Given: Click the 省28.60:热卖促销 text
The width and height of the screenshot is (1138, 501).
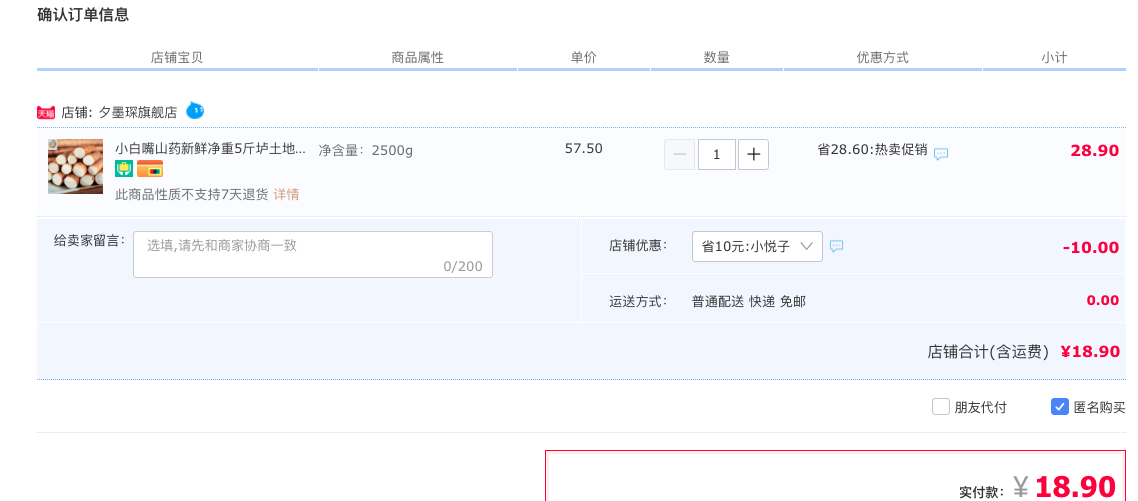Looking at the screenshot, I should pyautogui.click(x=872, y=150).
